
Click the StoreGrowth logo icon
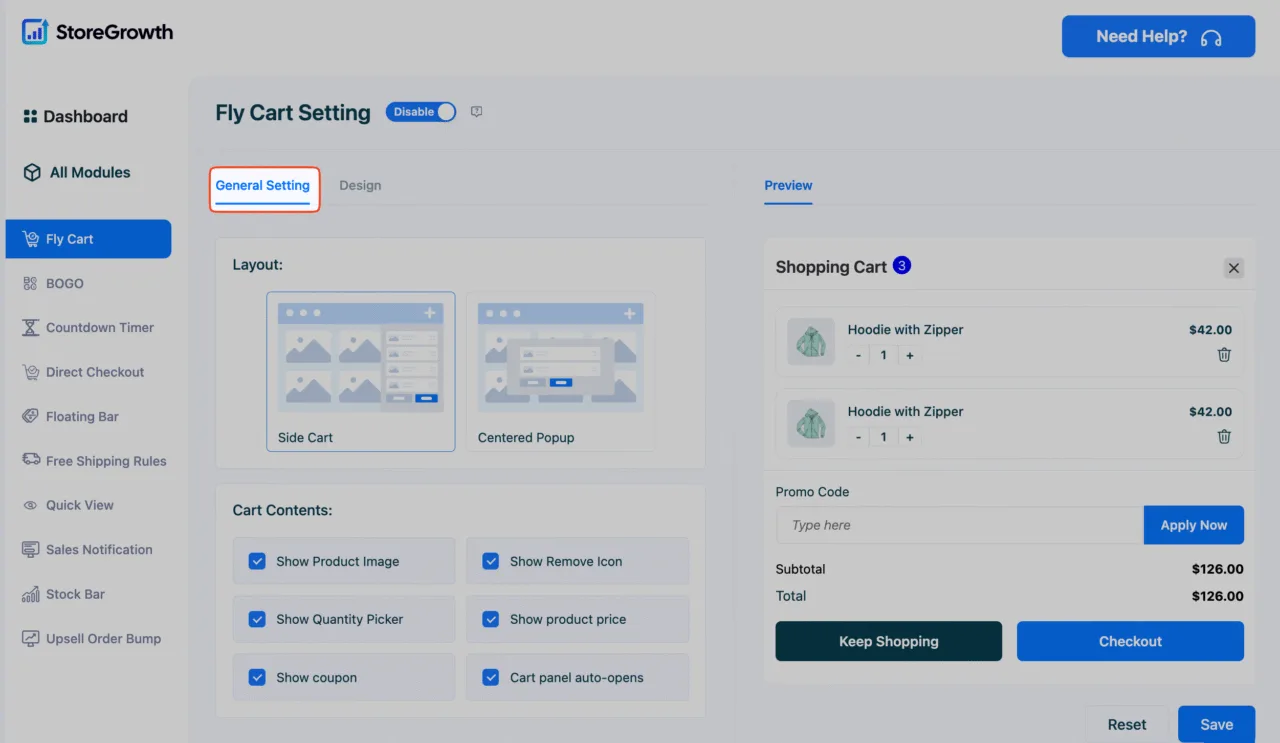click(35, 32)
